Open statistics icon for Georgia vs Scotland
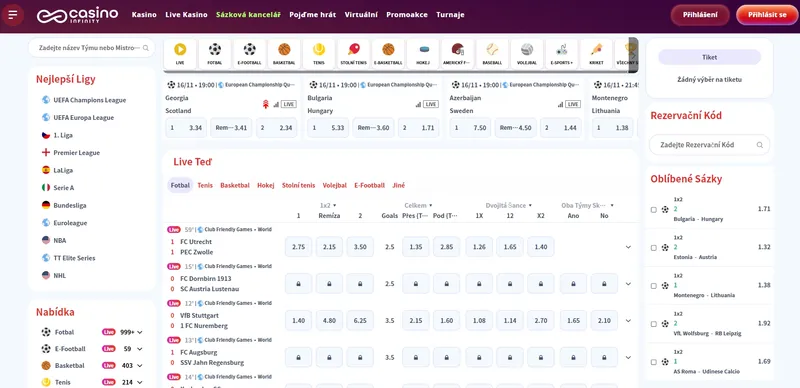This screenshot has height=388, width=800. pos(276,104)
